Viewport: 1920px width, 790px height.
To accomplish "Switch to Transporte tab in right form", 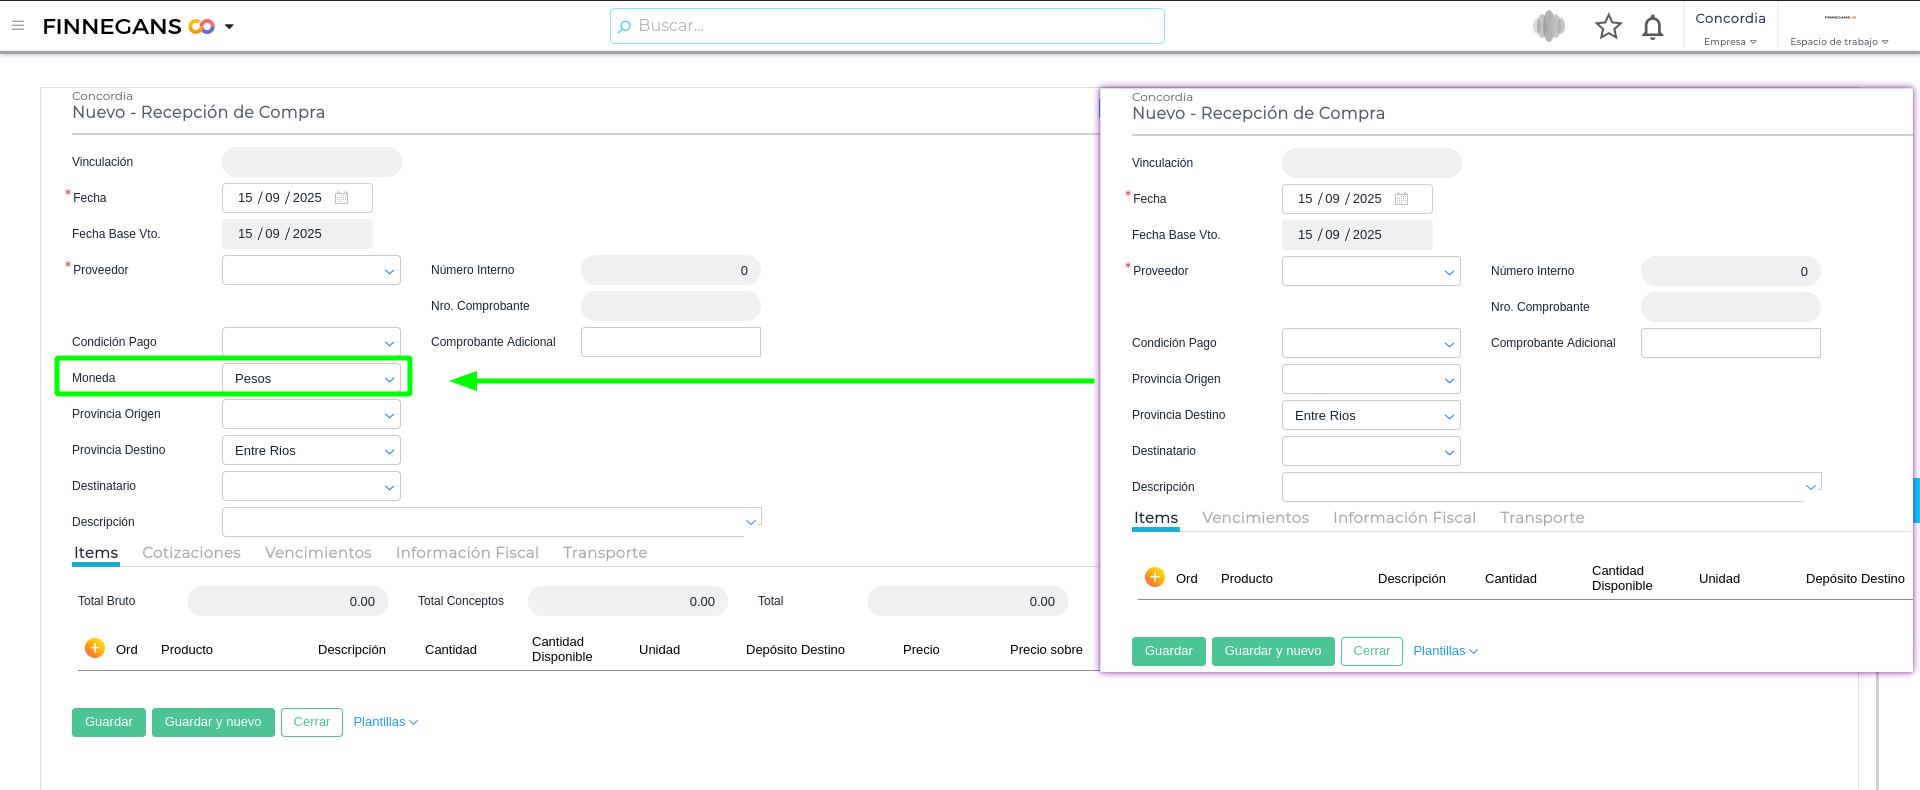I will pyautogui.click(x=1542, y=518).
